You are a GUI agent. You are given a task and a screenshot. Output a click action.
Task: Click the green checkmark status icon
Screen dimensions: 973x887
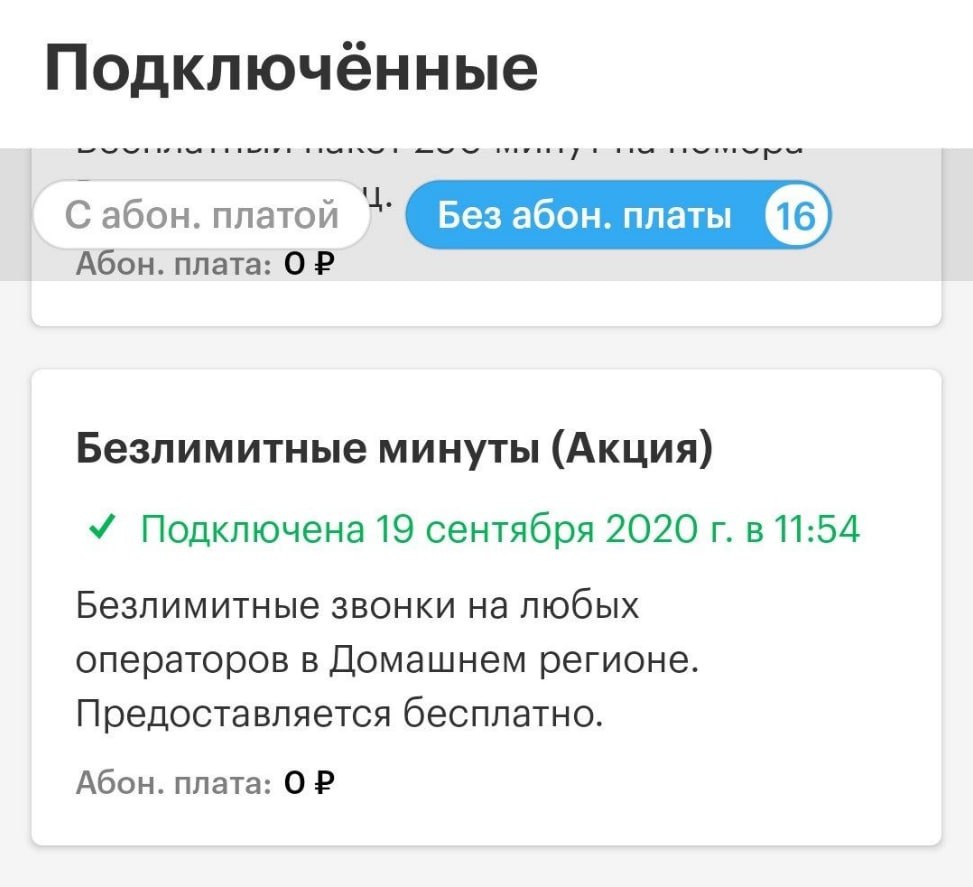coord(101,527)
